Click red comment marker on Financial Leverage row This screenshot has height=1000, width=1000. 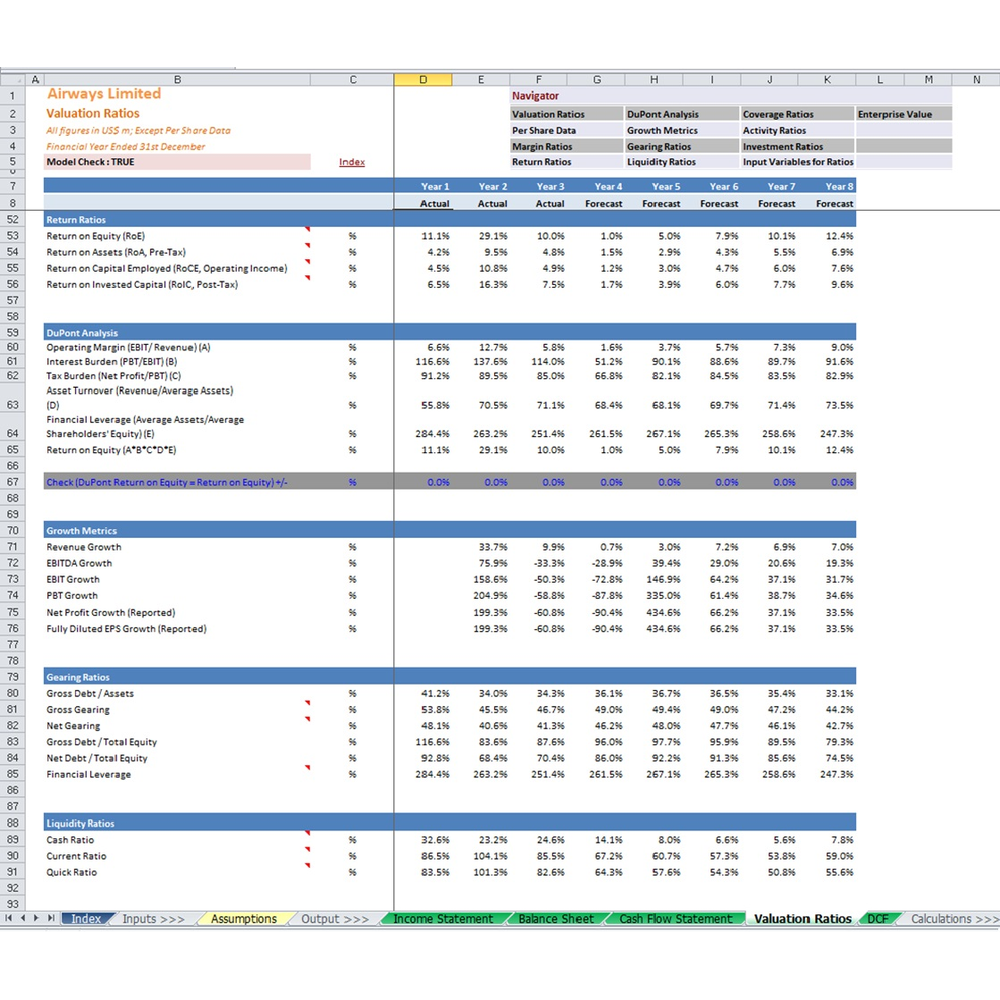click(307, 768)
